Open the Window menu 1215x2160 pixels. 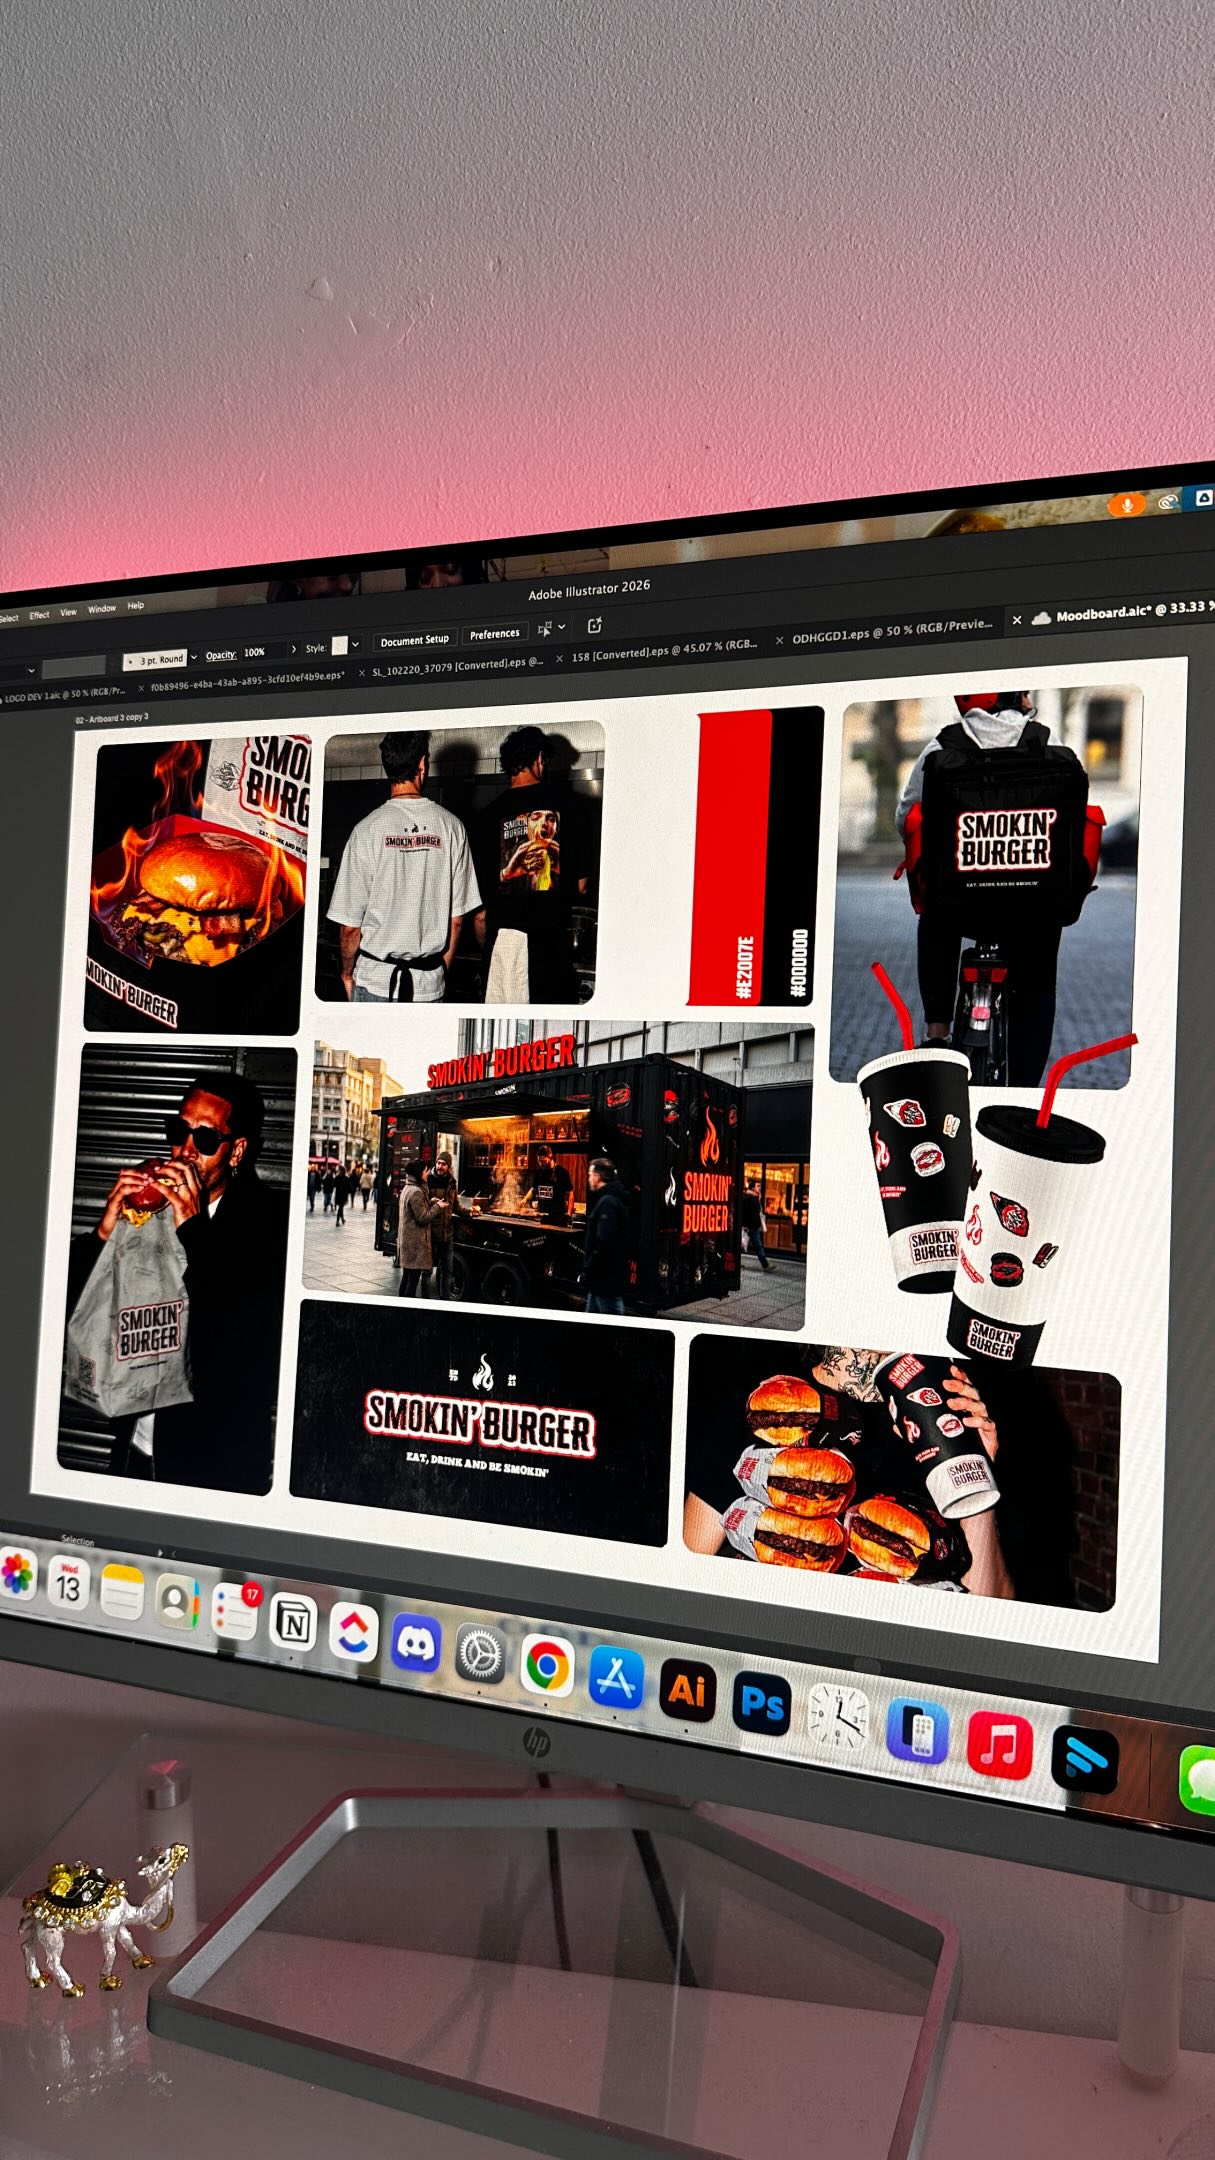point(102,609)
